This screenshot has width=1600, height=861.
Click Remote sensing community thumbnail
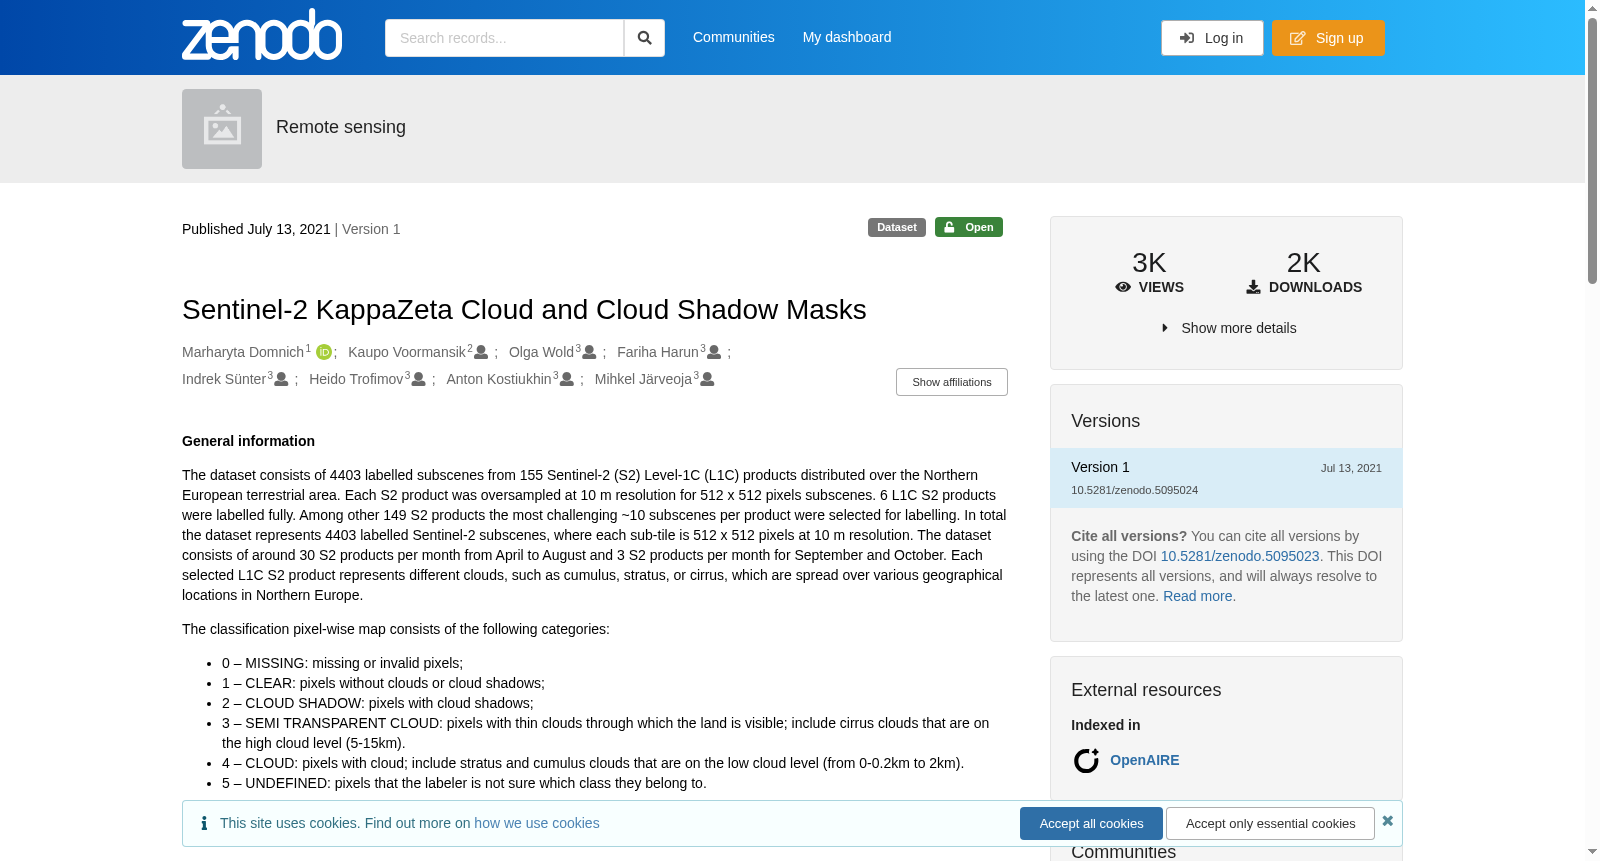click(x=222, y=129)
